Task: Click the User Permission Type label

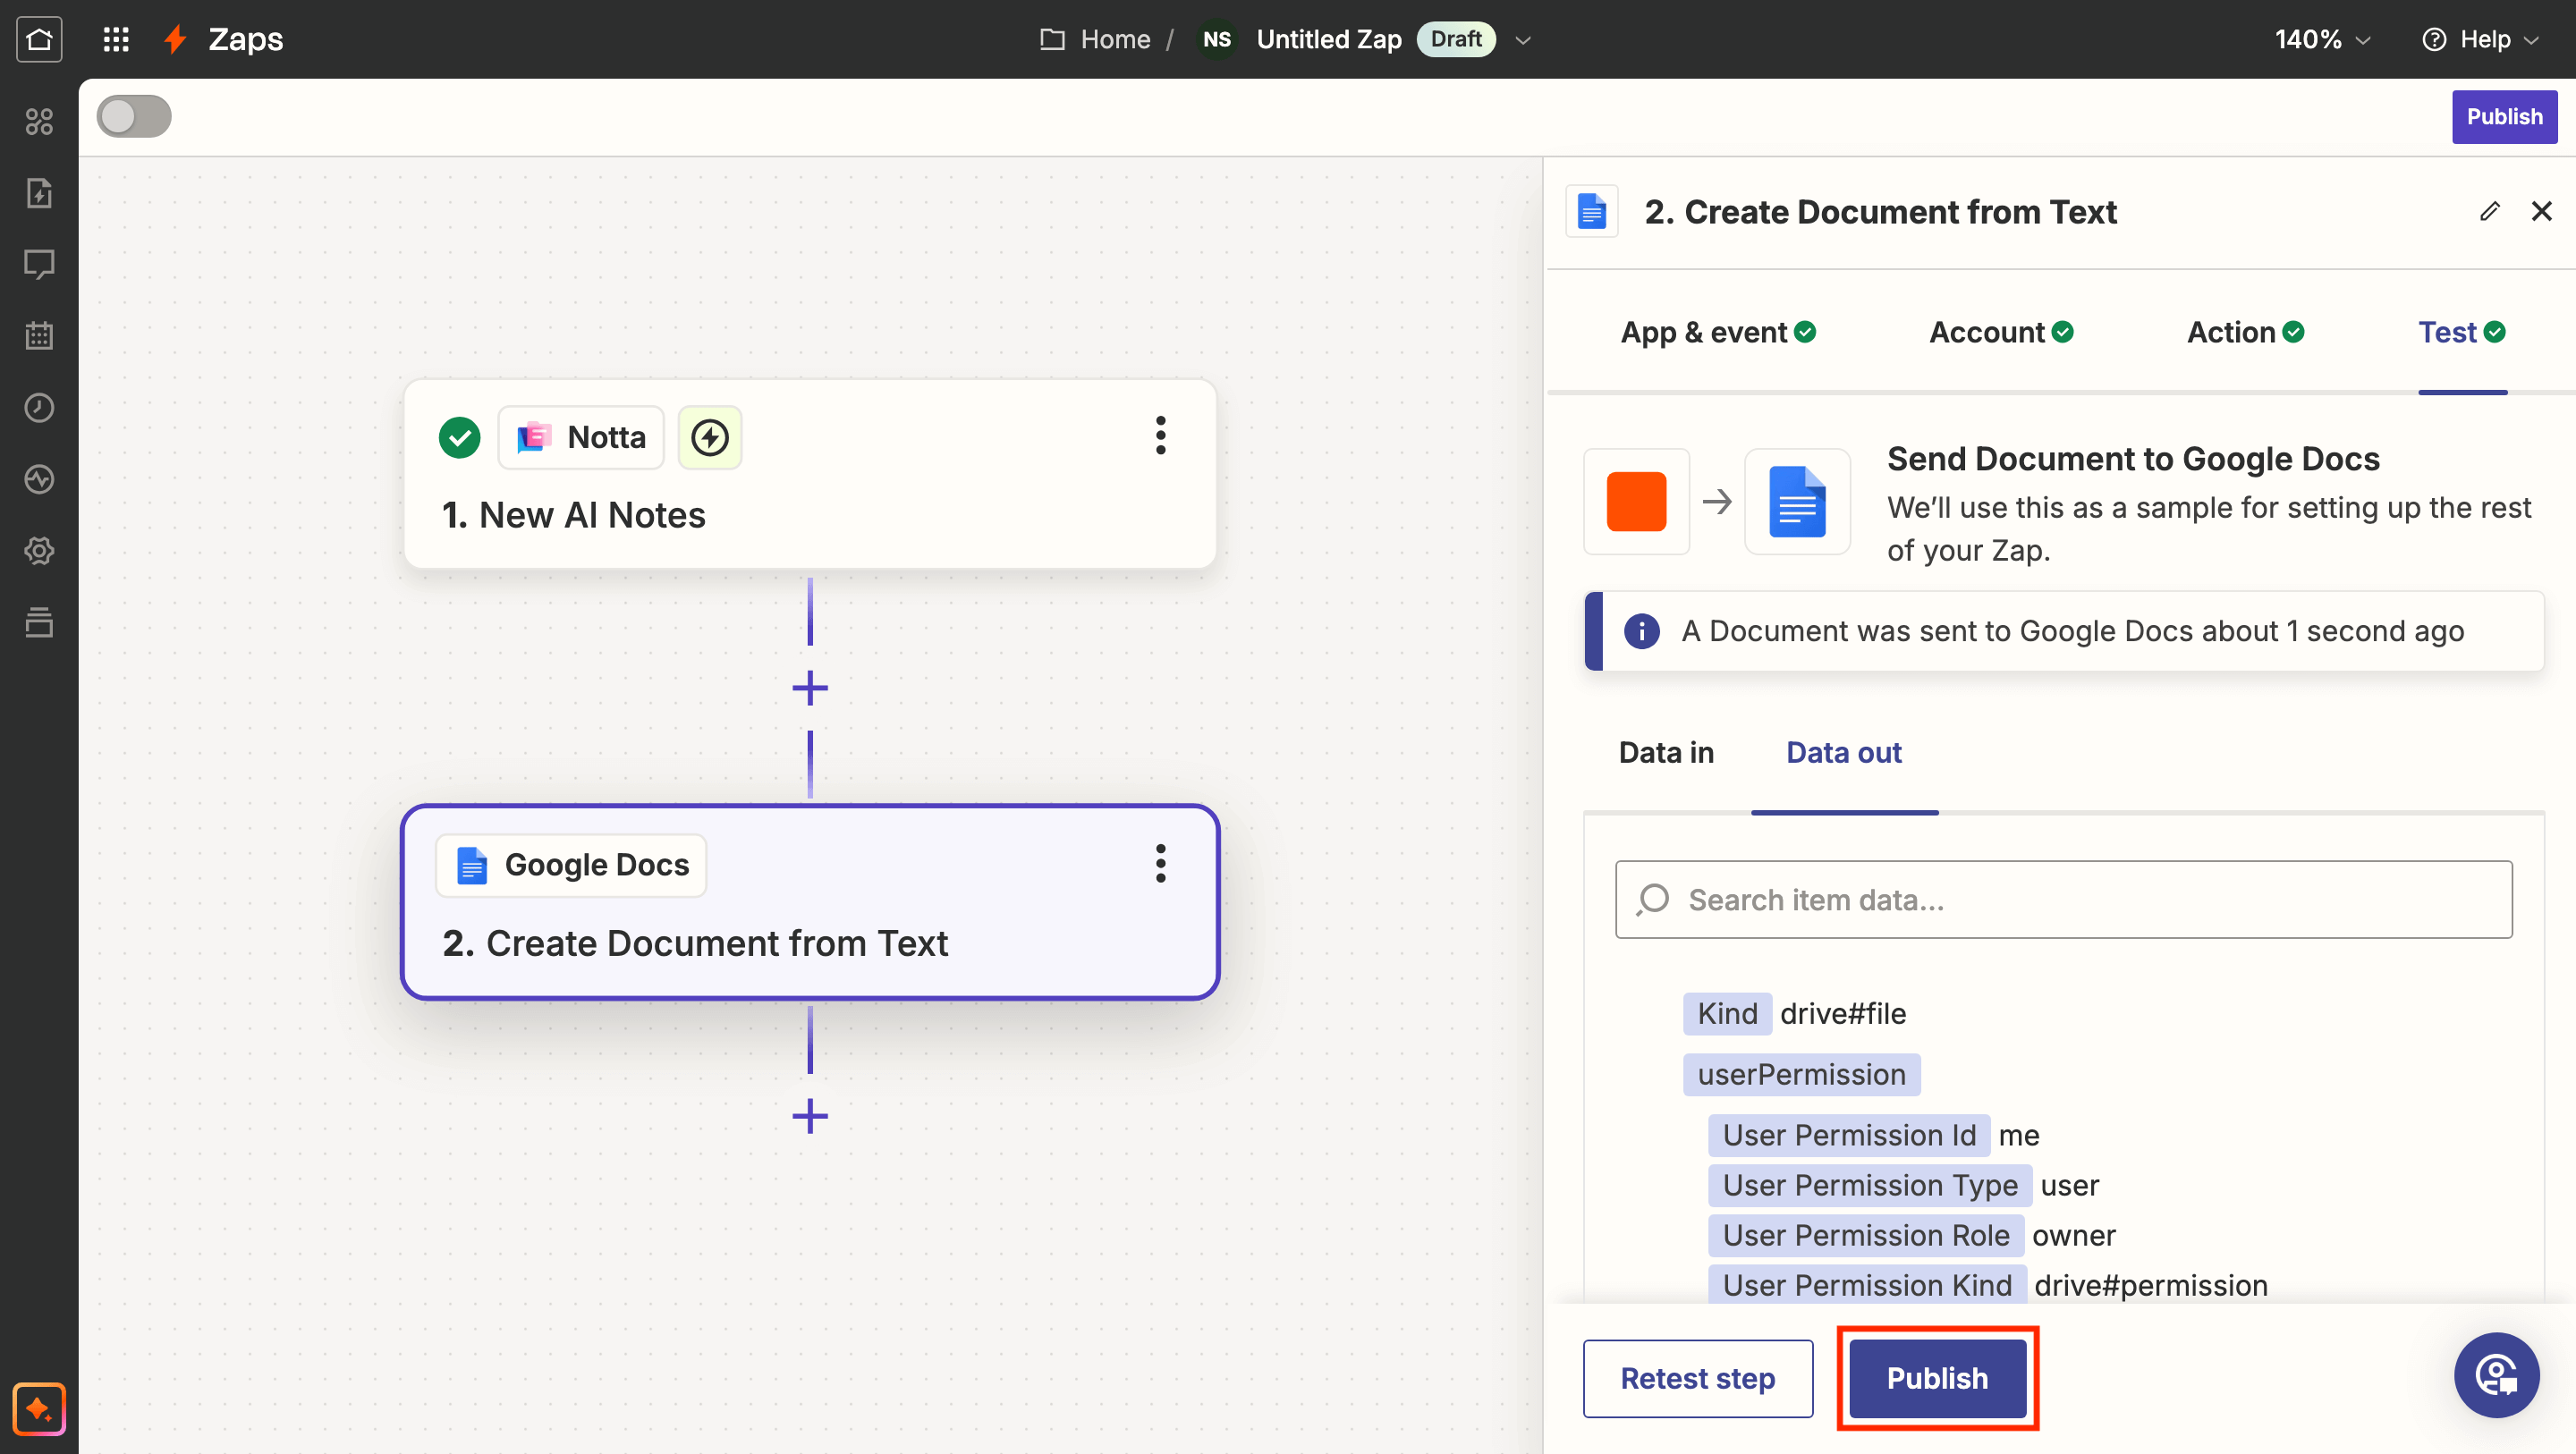Action: 1870,1185
